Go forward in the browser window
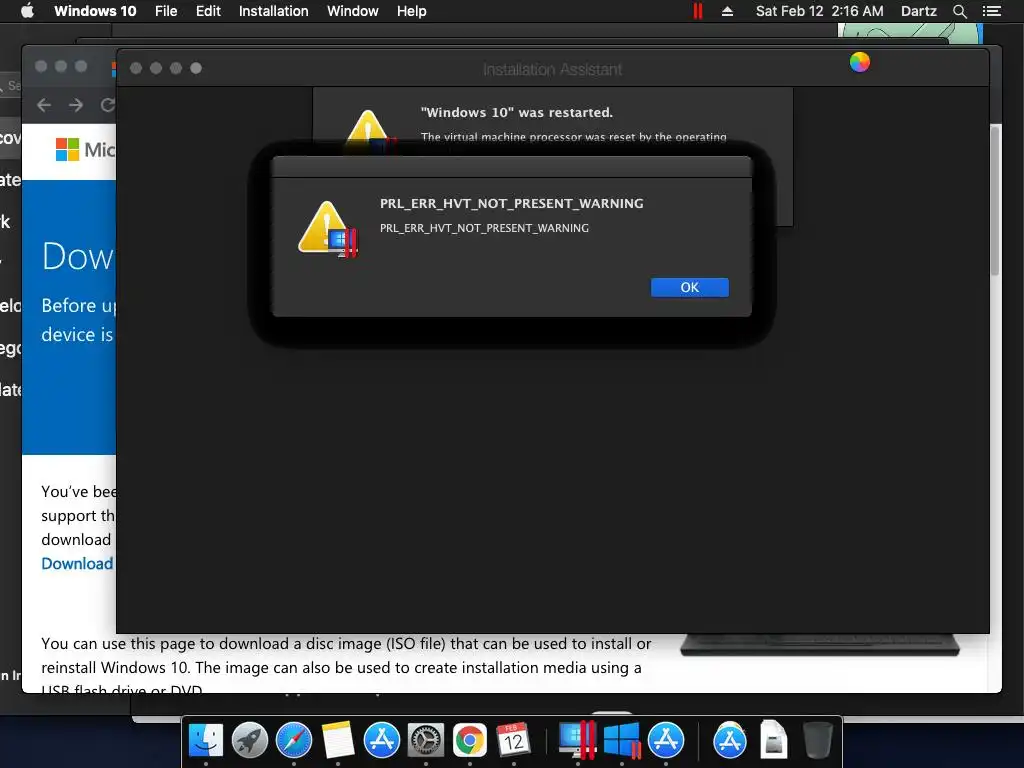Viewport: 1024px width, 768px height. coord(76,104)
